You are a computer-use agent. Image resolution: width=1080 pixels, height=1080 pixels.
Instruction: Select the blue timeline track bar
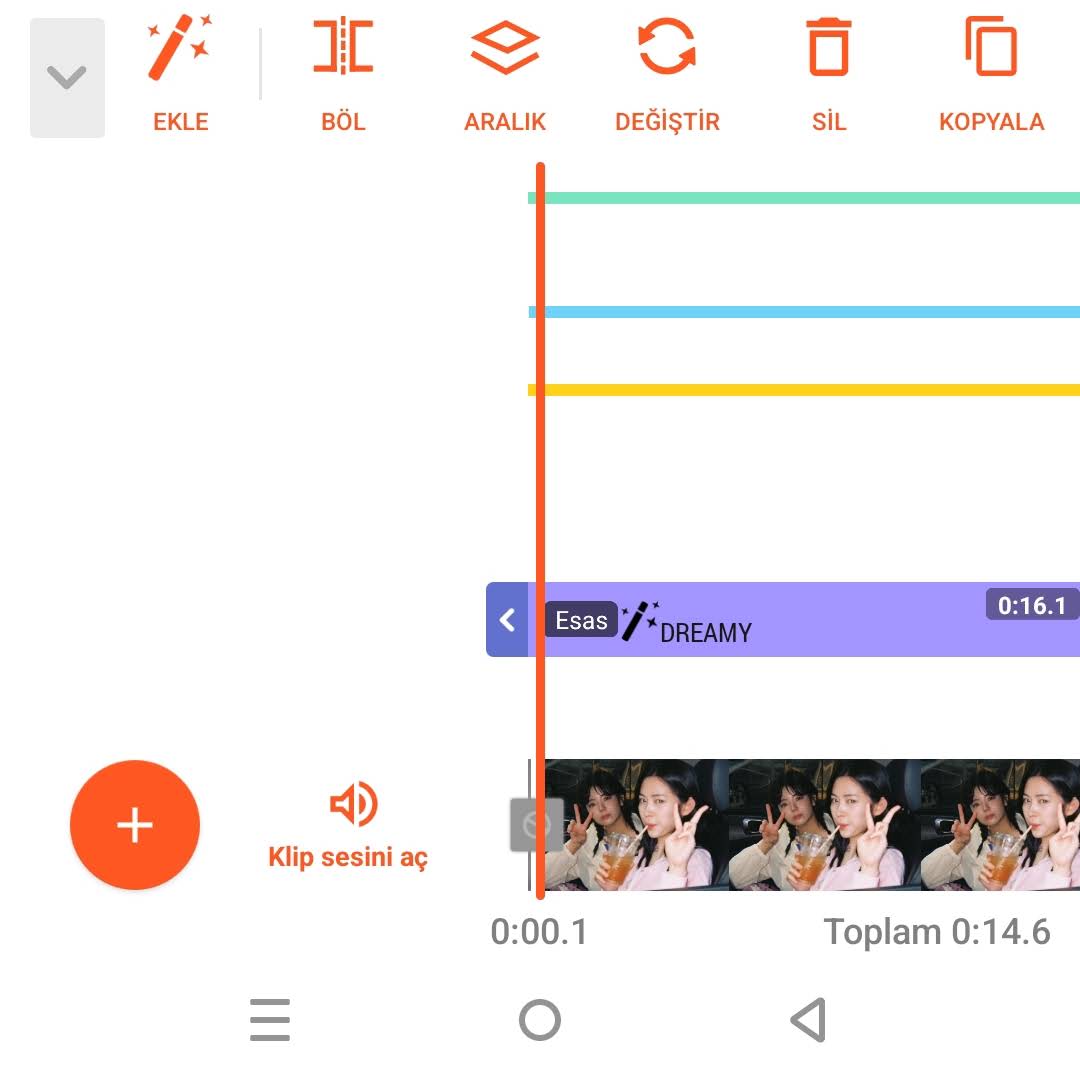coord(804,312)
